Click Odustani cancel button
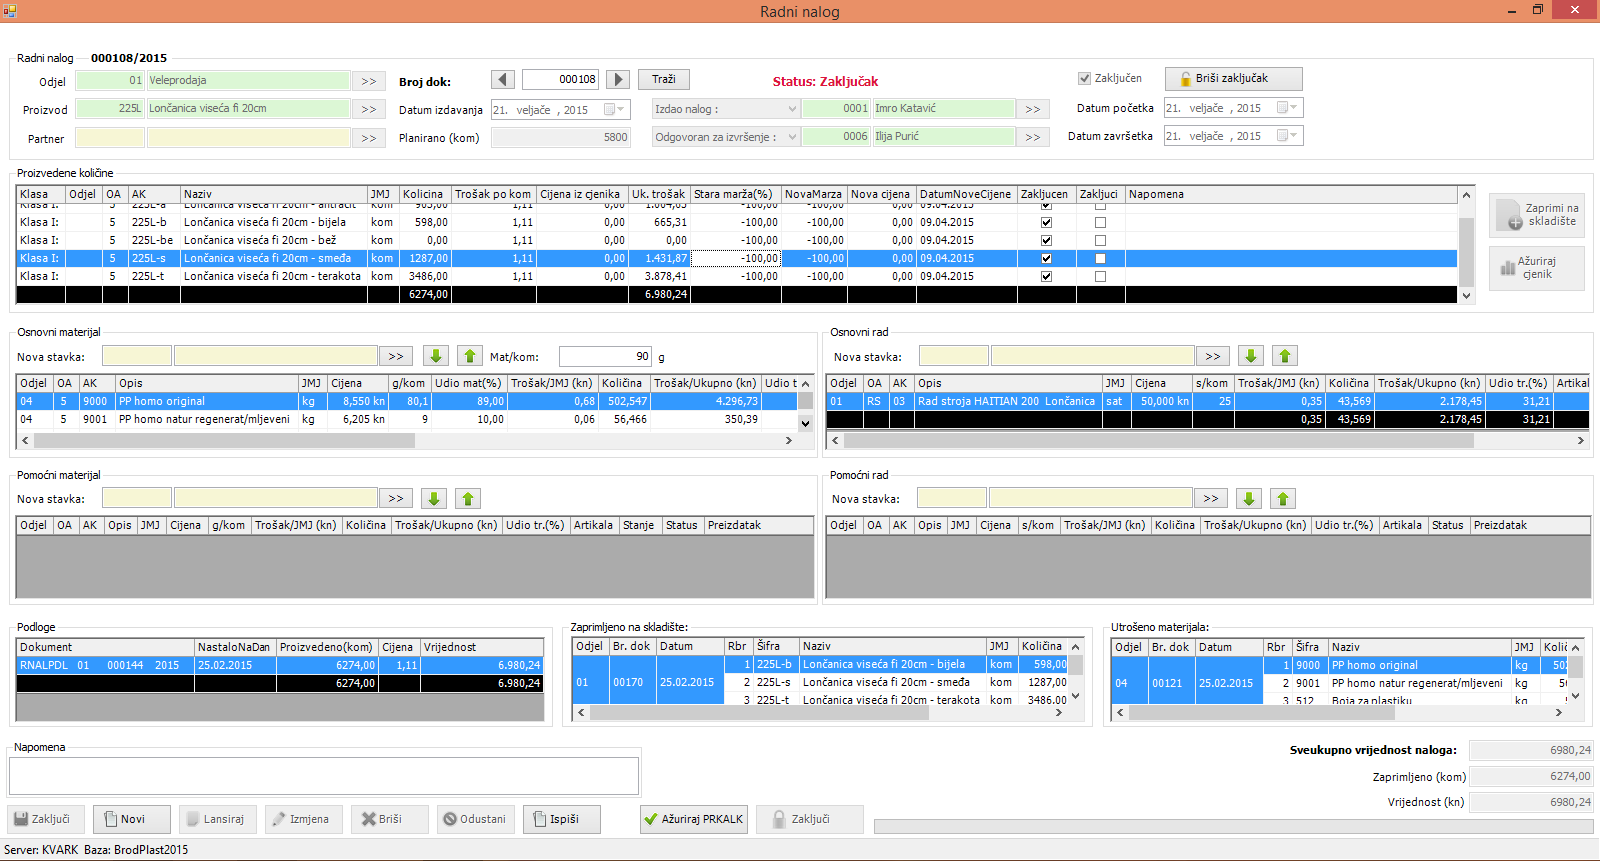The height and width of the screenshot is (861, 1600). (476, 819)
